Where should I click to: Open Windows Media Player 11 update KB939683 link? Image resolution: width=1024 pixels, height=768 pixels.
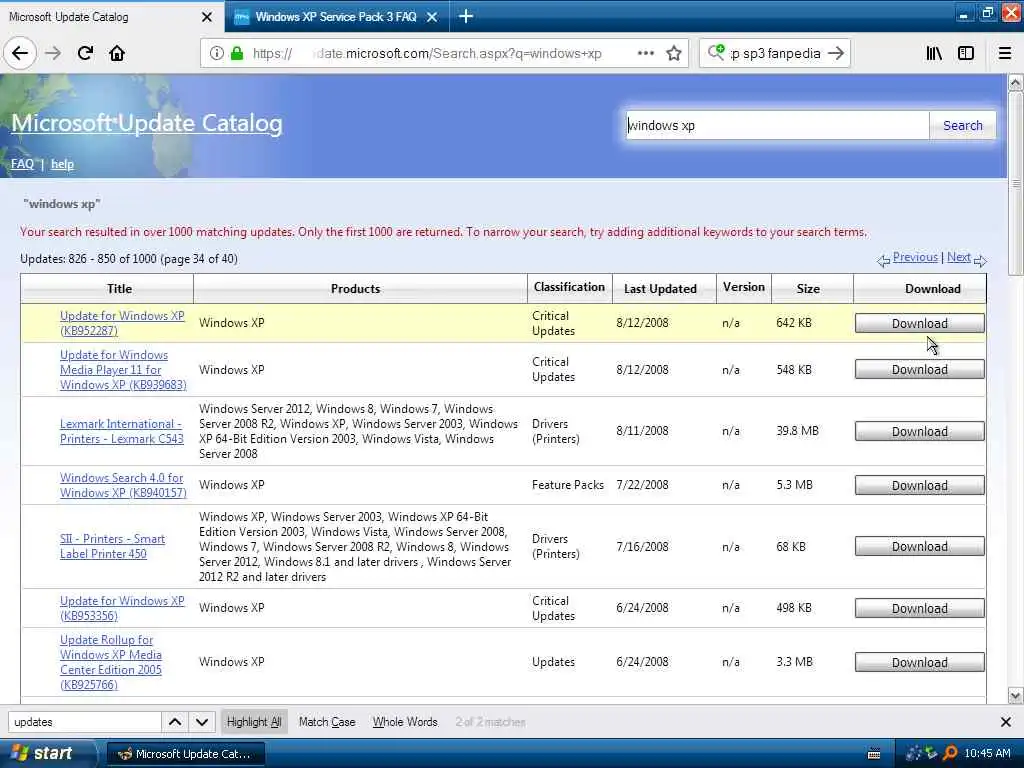tap(123, 370)
